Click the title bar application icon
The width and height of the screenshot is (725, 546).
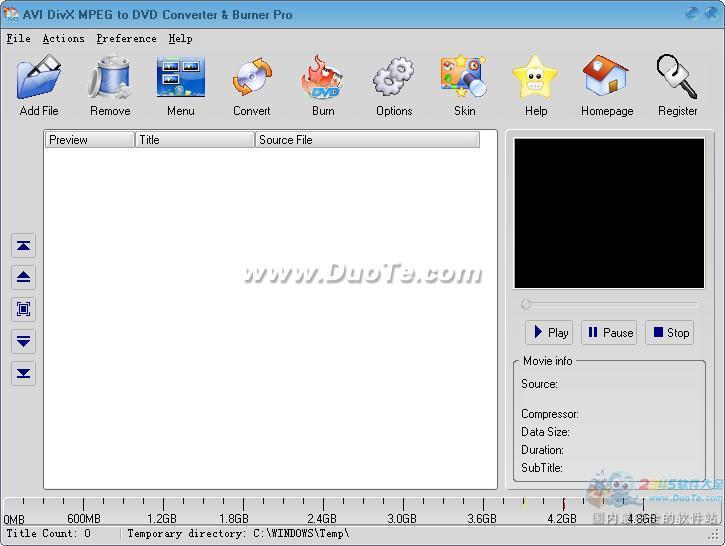click(x=10, y=14)
